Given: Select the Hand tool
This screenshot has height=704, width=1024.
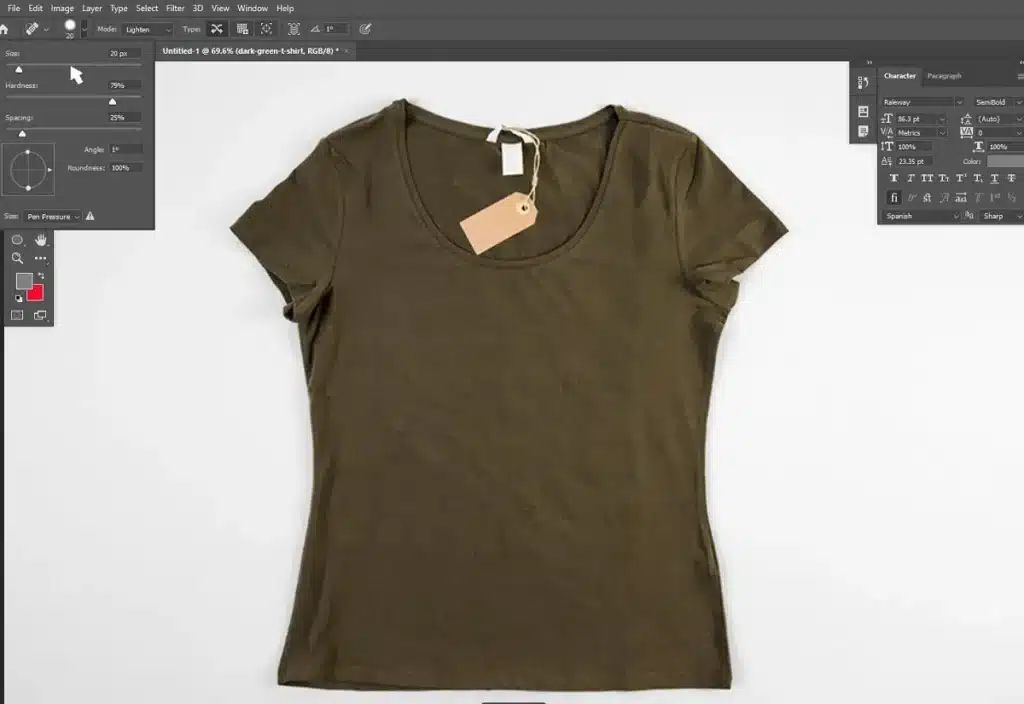Looking at the screenshot, I should point(41,240).
